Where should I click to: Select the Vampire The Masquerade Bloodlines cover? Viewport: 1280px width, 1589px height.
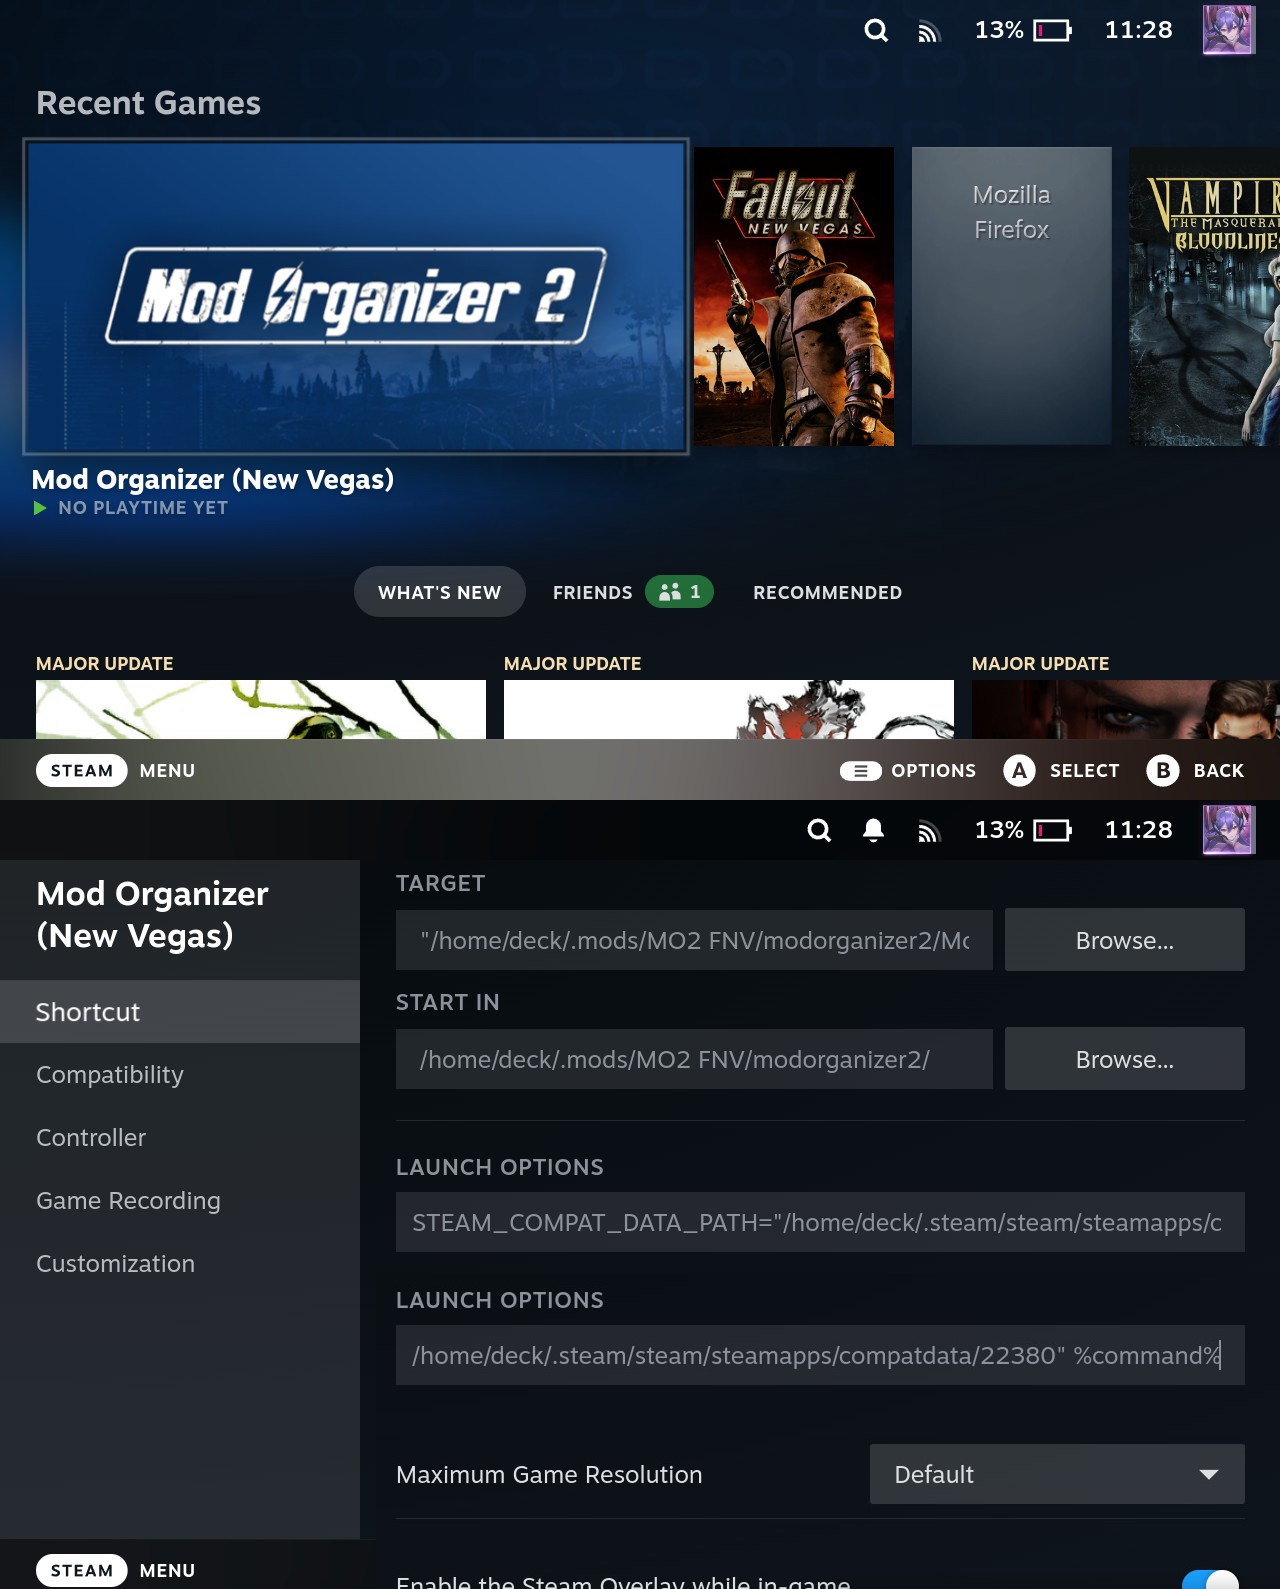tap(1205, 296)
